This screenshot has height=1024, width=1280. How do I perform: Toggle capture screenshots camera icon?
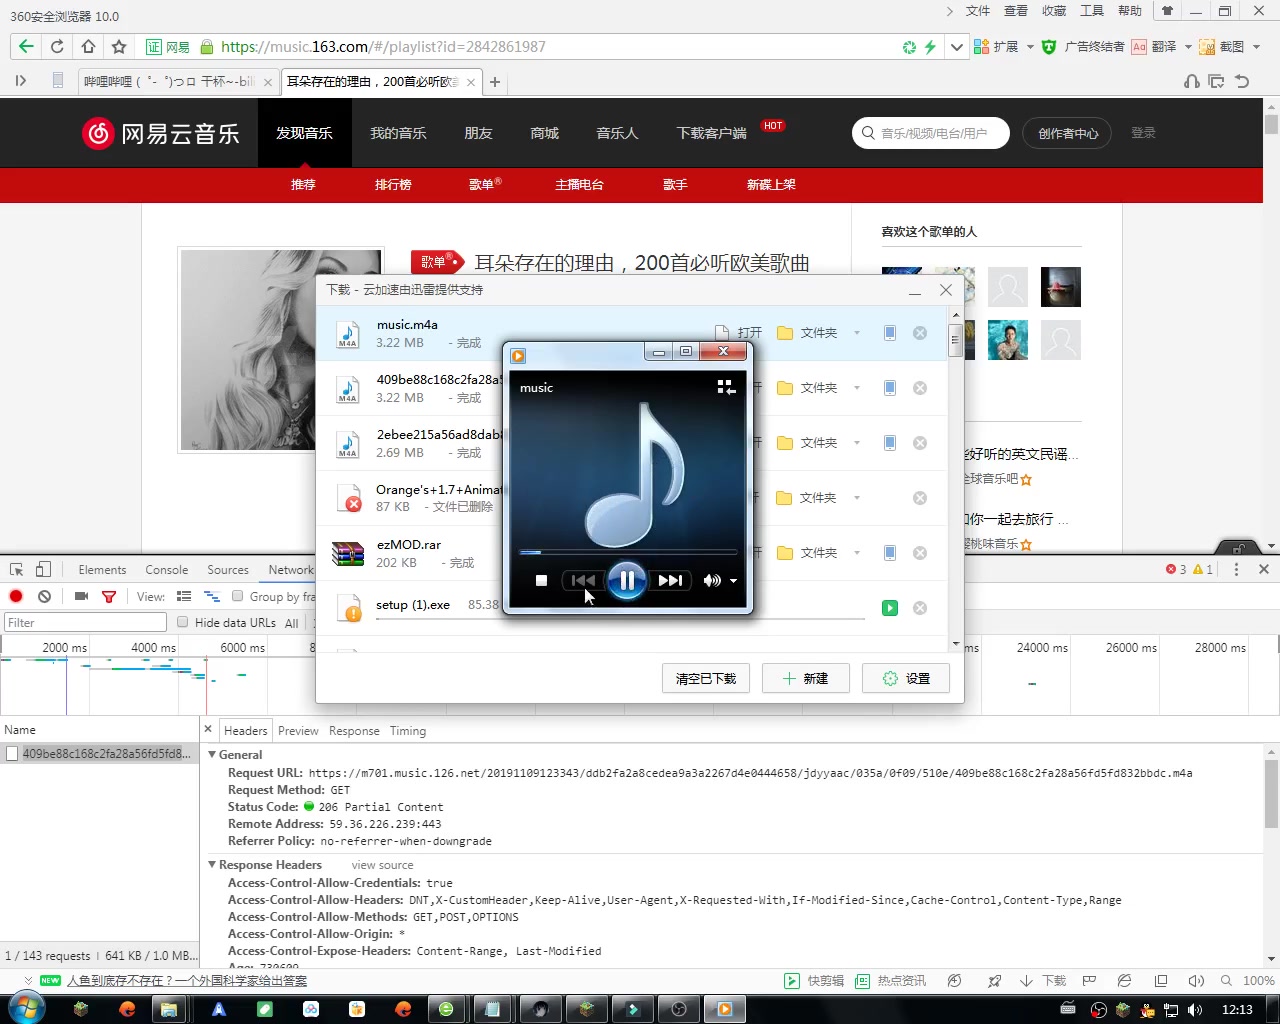point(81,596)
